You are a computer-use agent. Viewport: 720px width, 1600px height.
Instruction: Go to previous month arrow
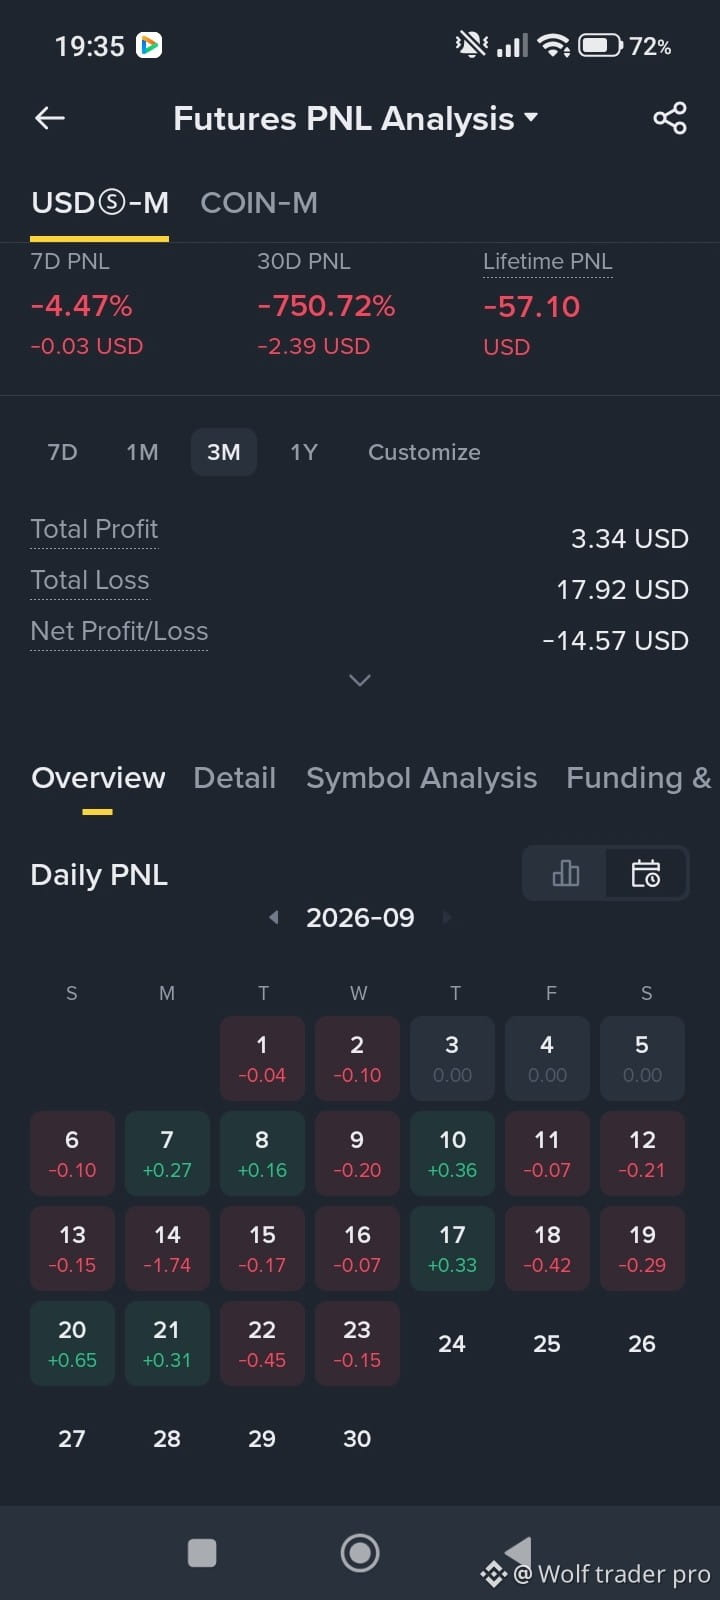click(273, 917)
